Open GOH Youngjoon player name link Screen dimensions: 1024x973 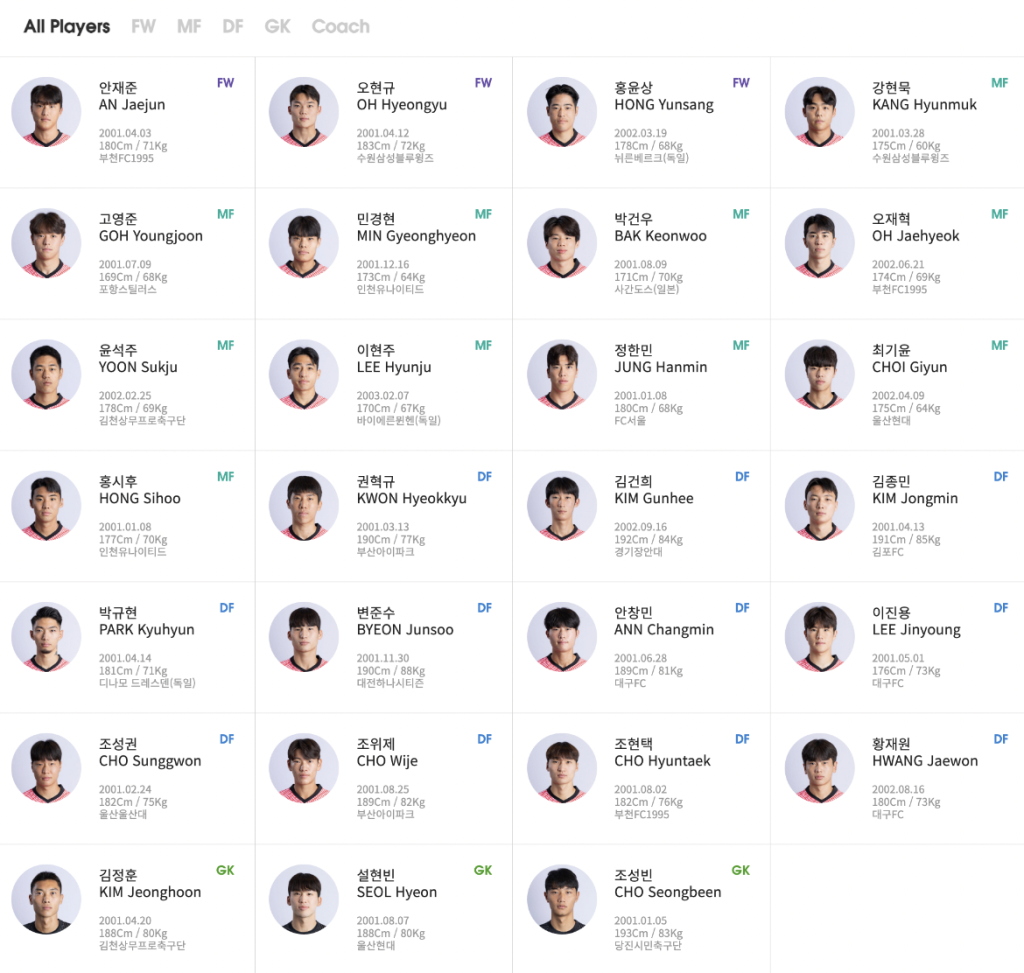pyautogui.click(x=151, y=237)
